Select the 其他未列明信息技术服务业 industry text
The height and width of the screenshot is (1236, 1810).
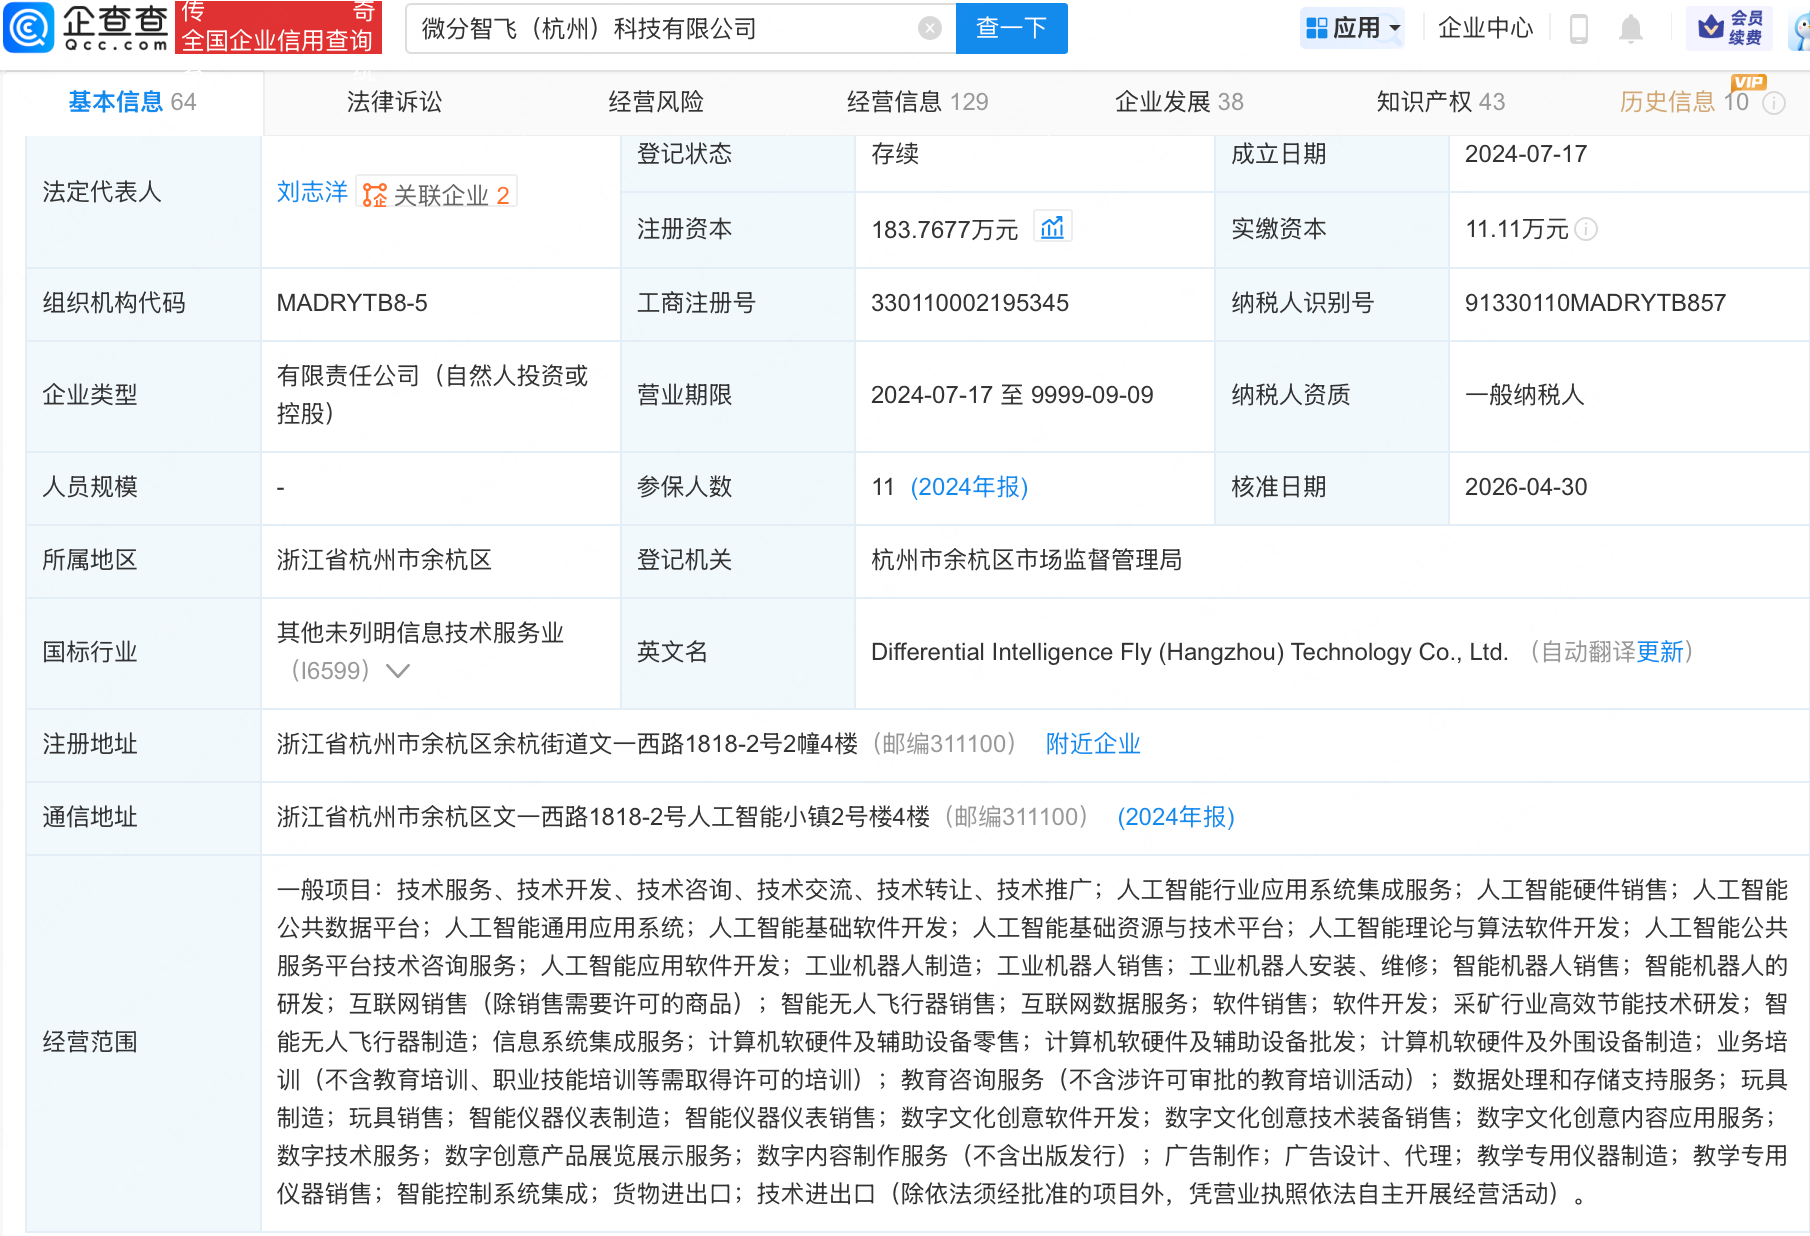420,633
